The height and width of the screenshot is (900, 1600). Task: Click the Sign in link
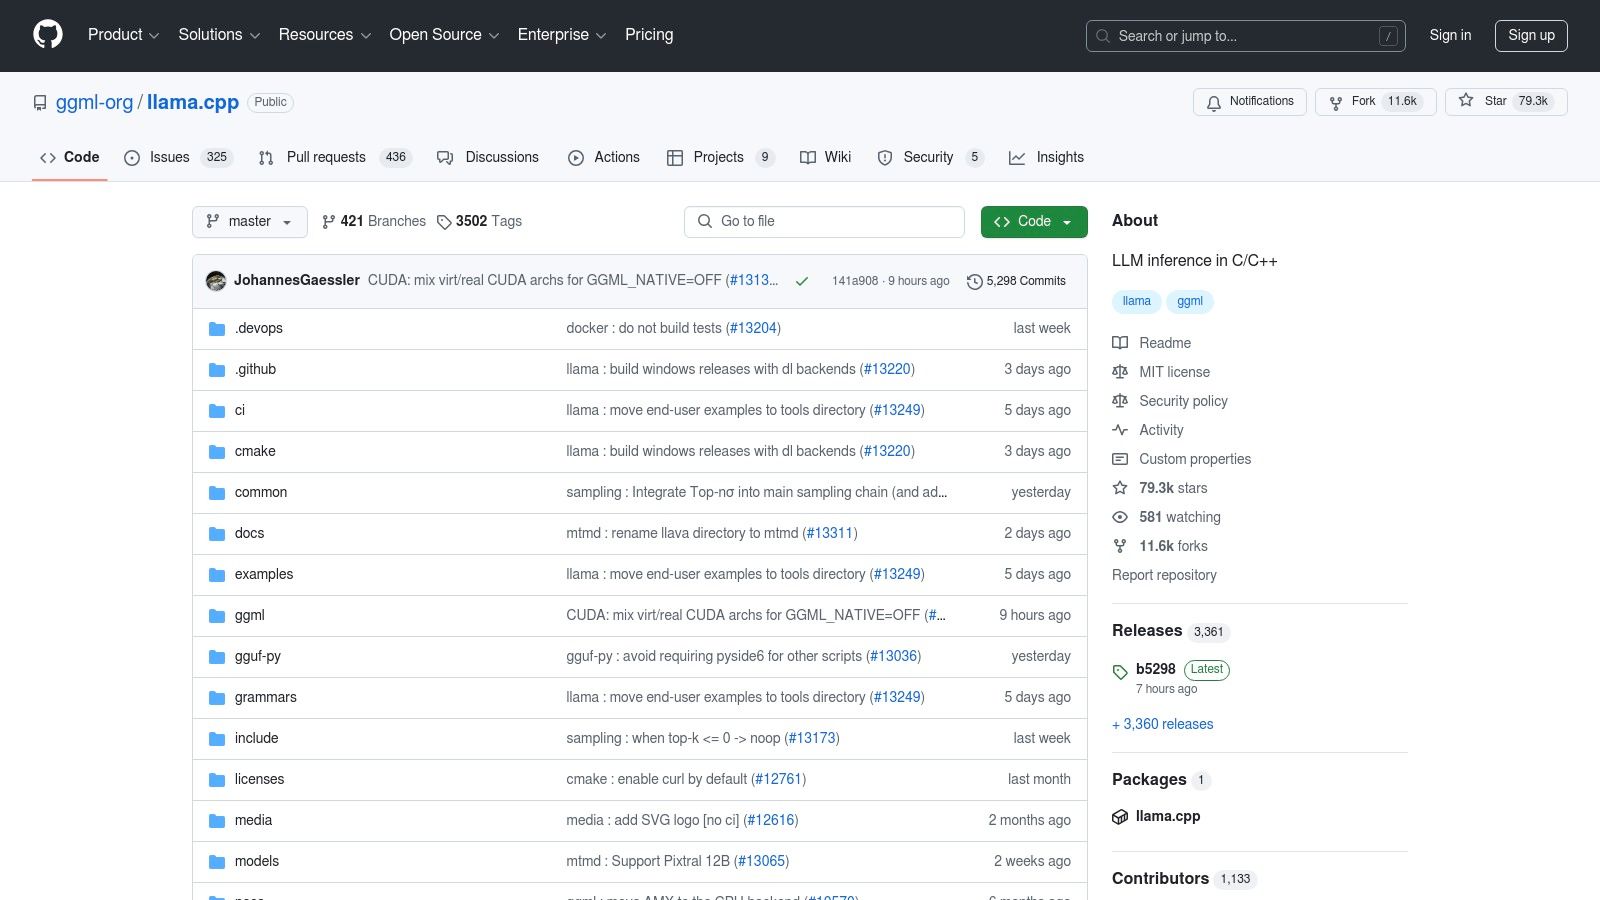coord(1450,35)
